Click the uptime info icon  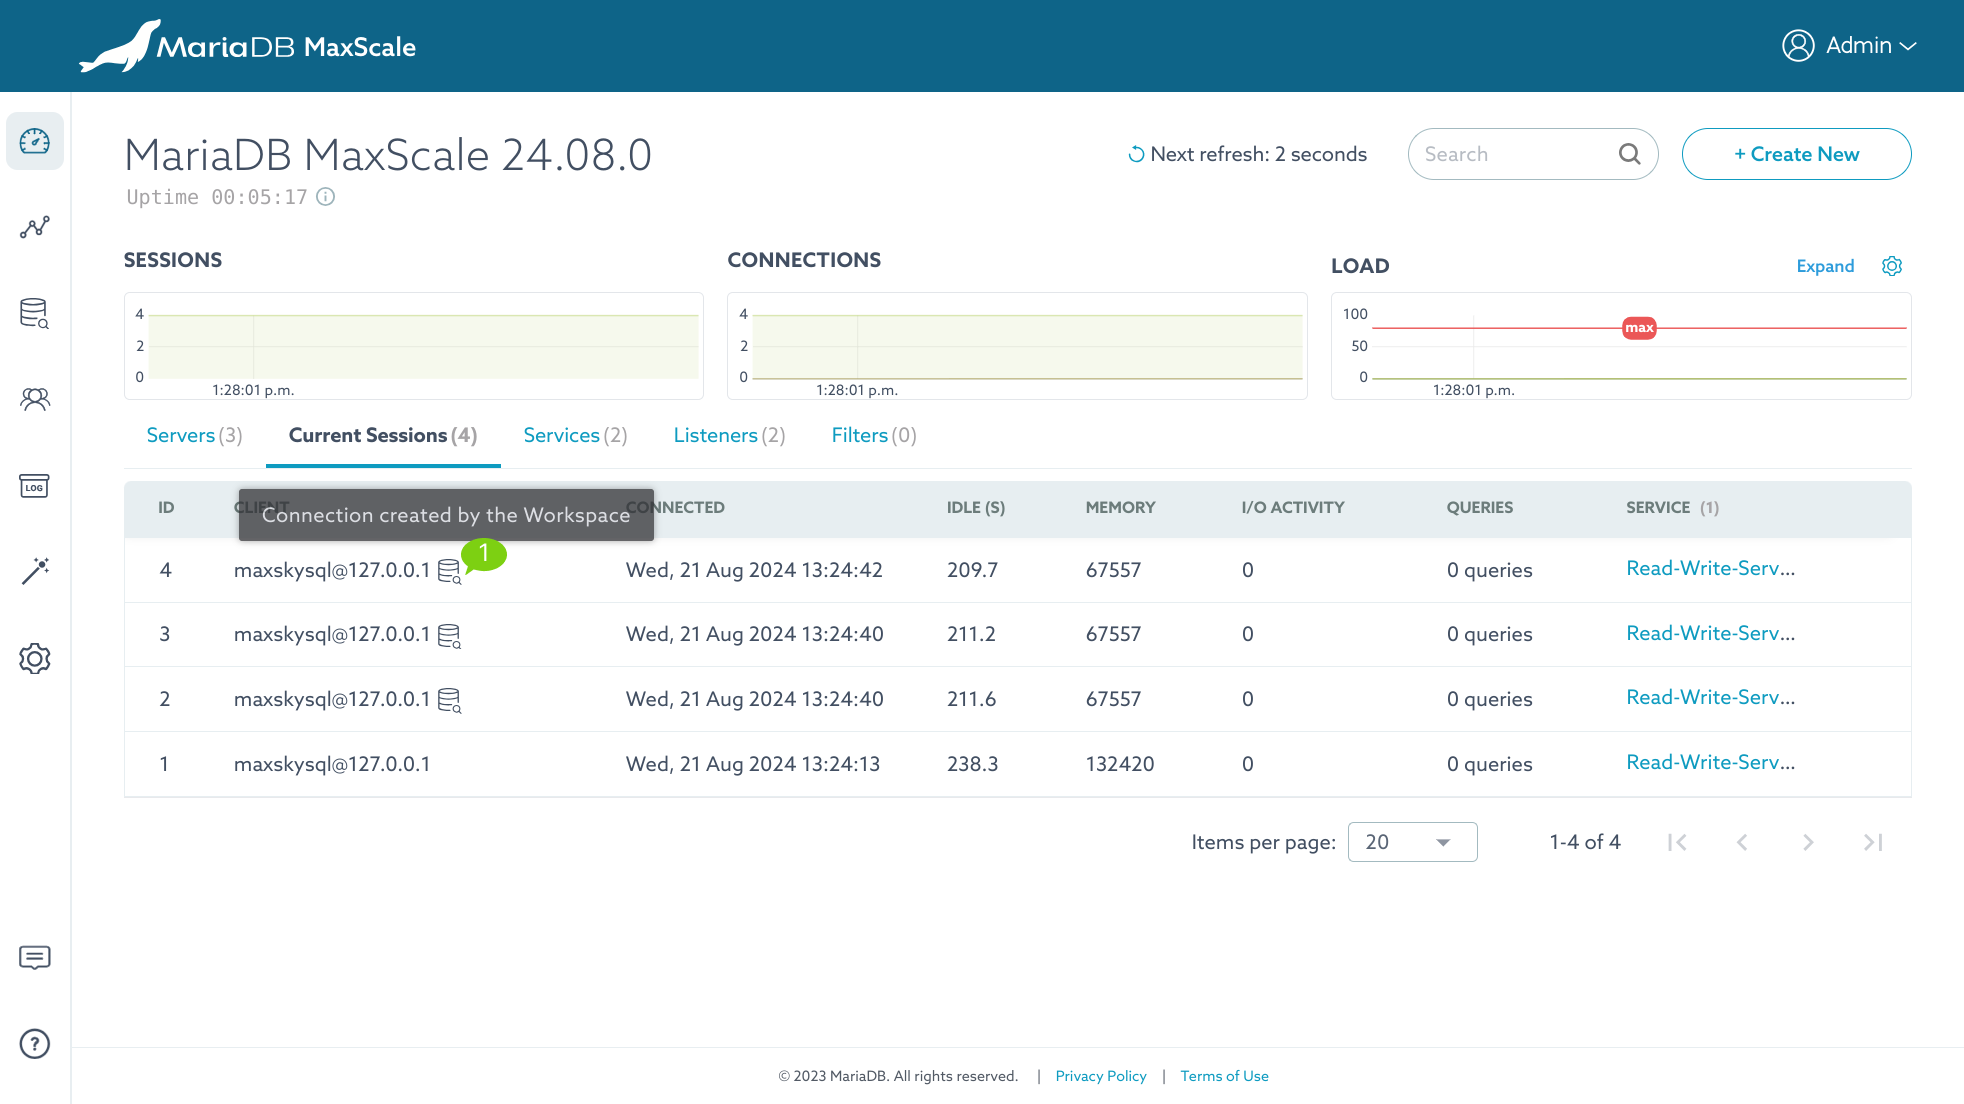(x=326, y=197)
